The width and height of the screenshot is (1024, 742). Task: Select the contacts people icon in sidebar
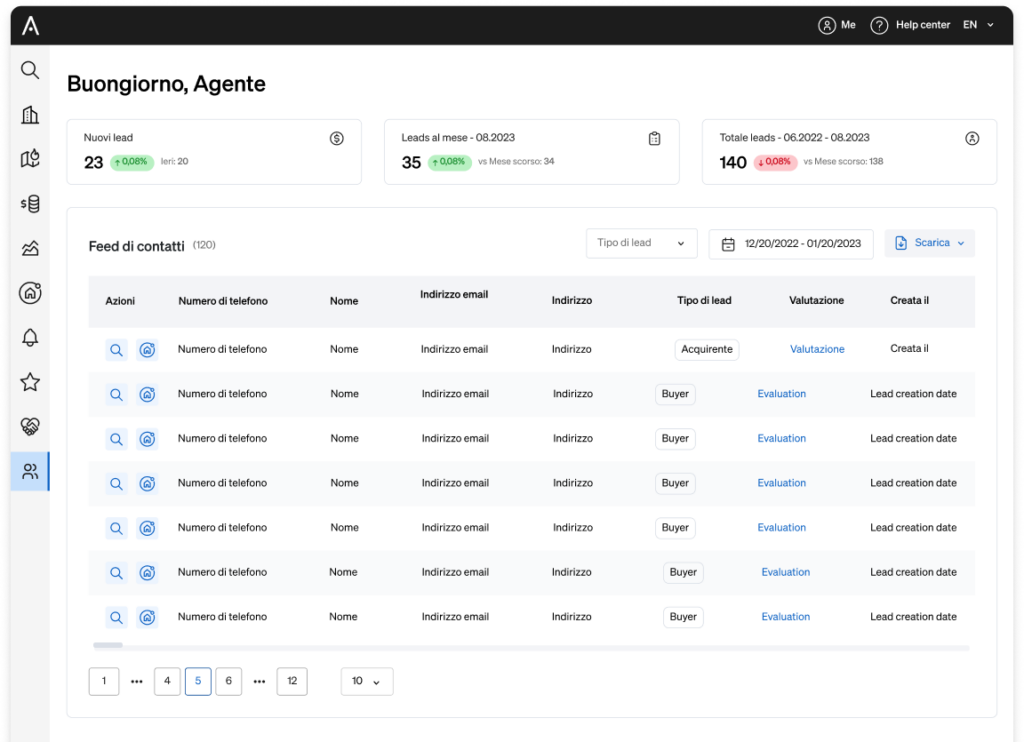pyautogui.click(x=30, y=472)
